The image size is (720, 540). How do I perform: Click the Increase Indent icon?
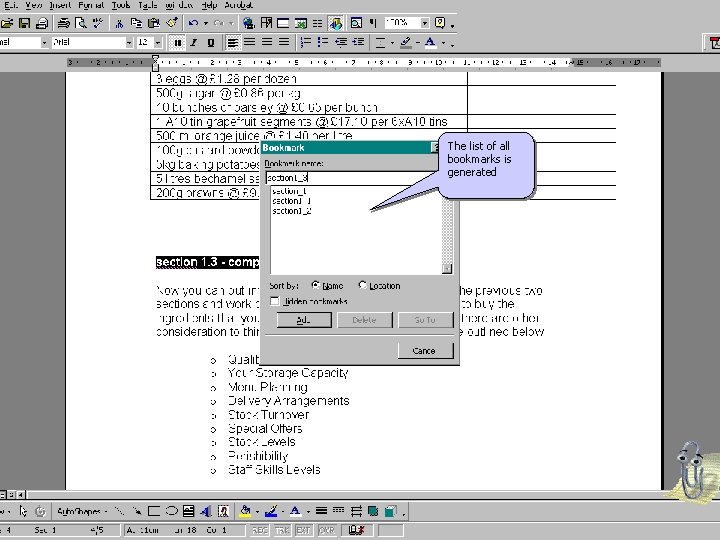tap(358, 42)
